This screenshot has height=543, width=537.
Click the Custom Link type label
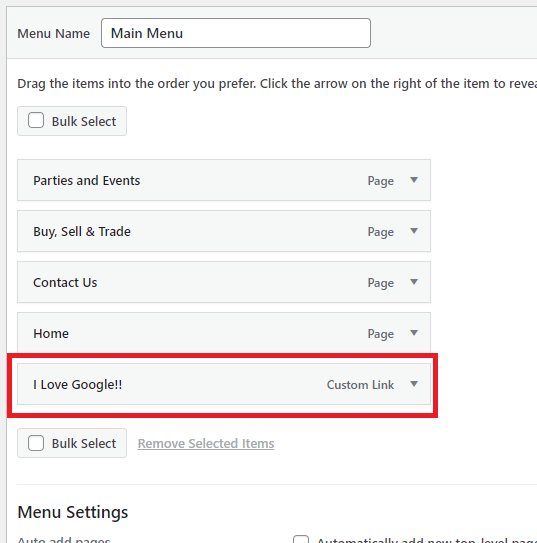[360, 385]
